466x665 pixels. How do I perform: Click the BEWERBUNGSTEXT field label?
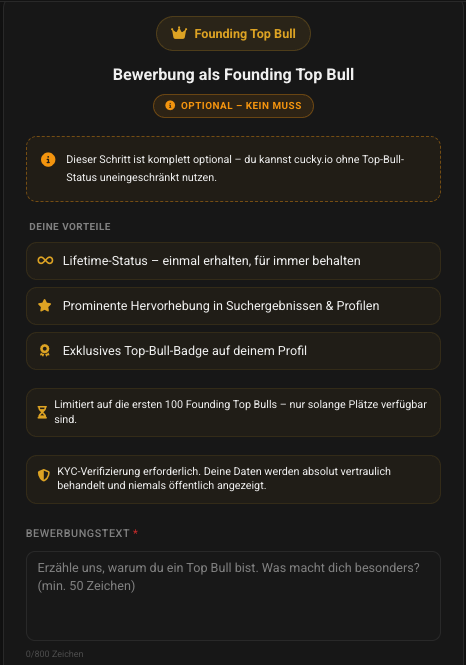tap(78, 533)
